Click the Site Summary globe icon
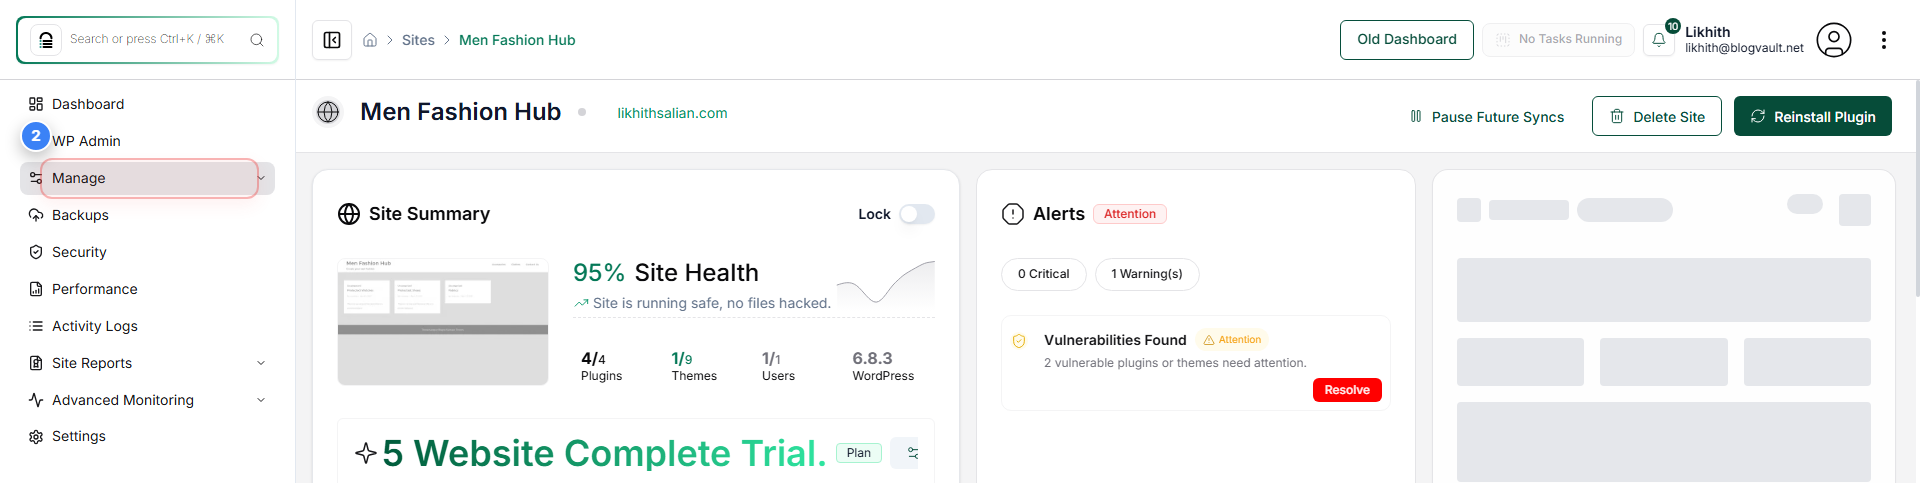Image resolution: width=1920 pixels, height=483 pixels. click(349, 214)
